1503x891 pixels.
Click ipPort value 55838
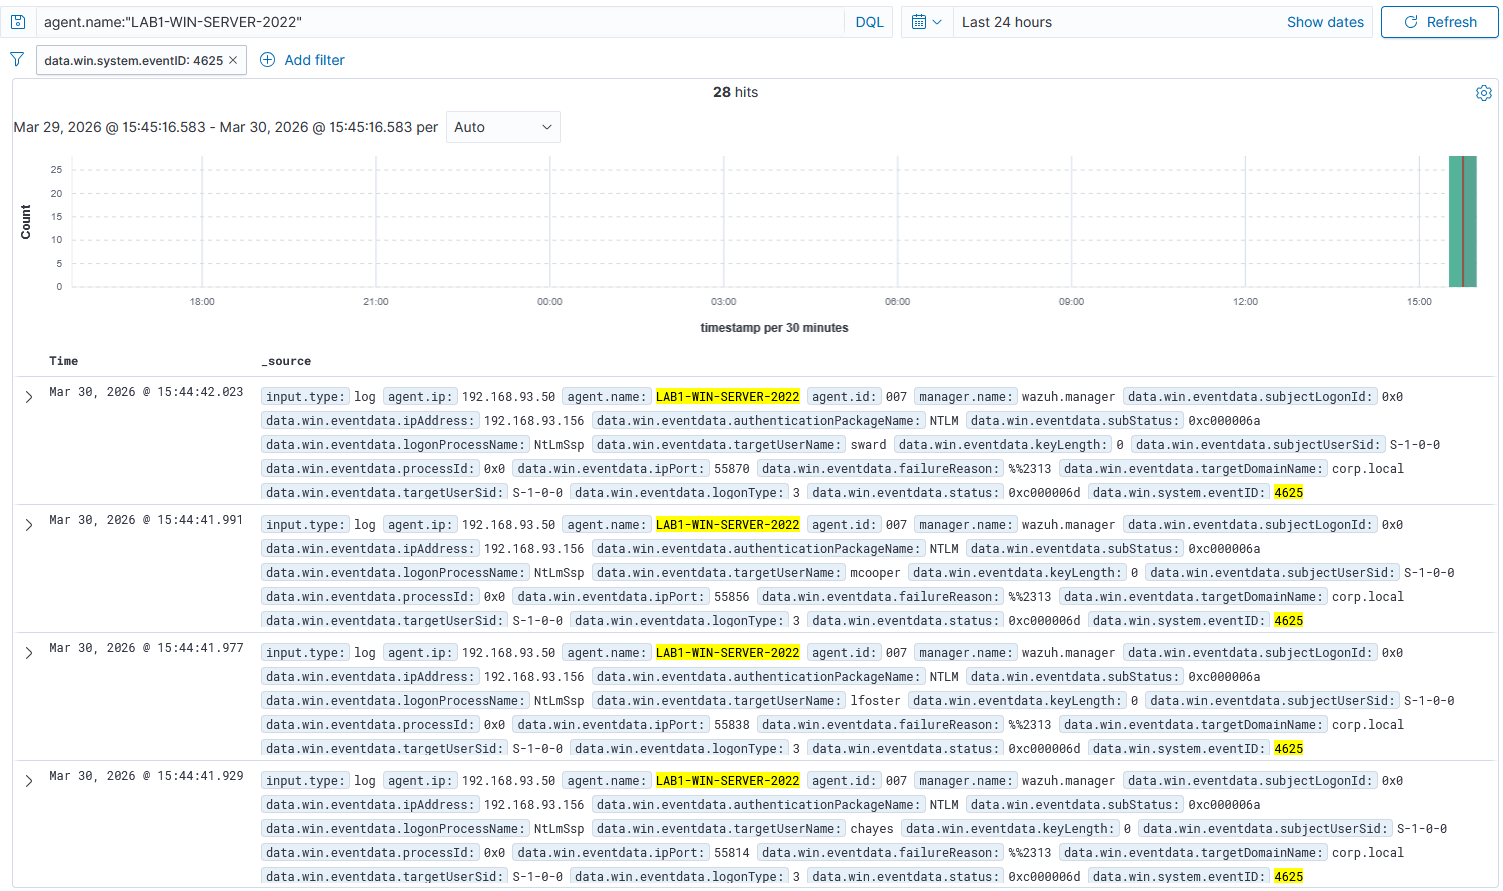click(731, 725)
